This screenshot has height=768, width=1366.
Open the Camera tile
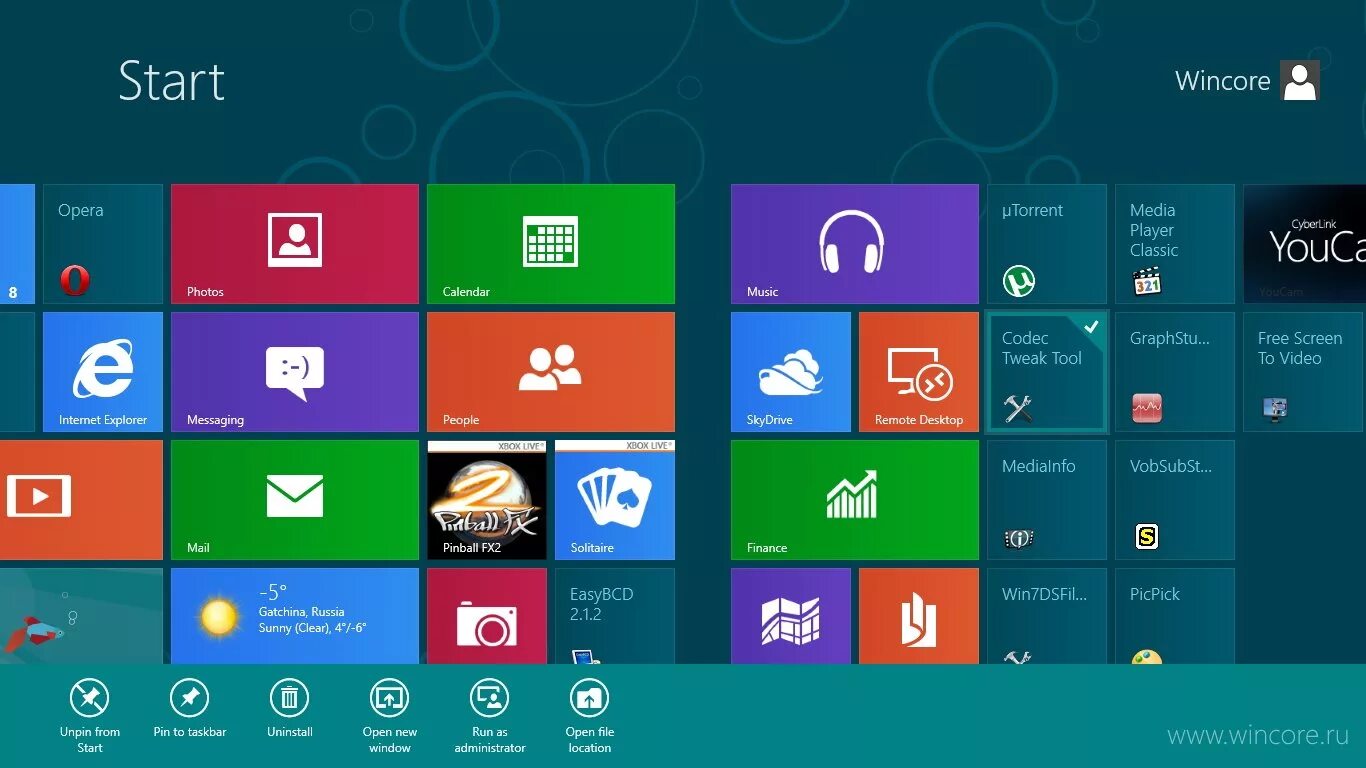click(x=487, y=616)
